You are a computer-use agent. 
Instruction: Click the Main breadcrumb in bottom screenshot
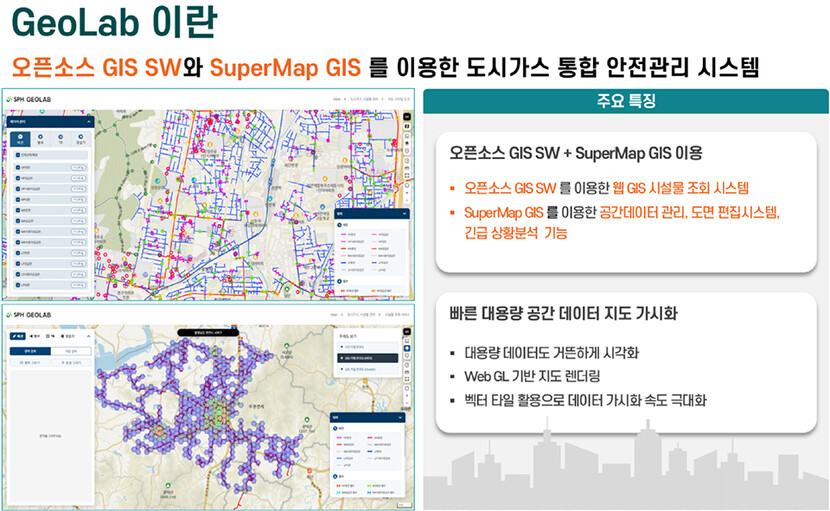pos(335,315)
